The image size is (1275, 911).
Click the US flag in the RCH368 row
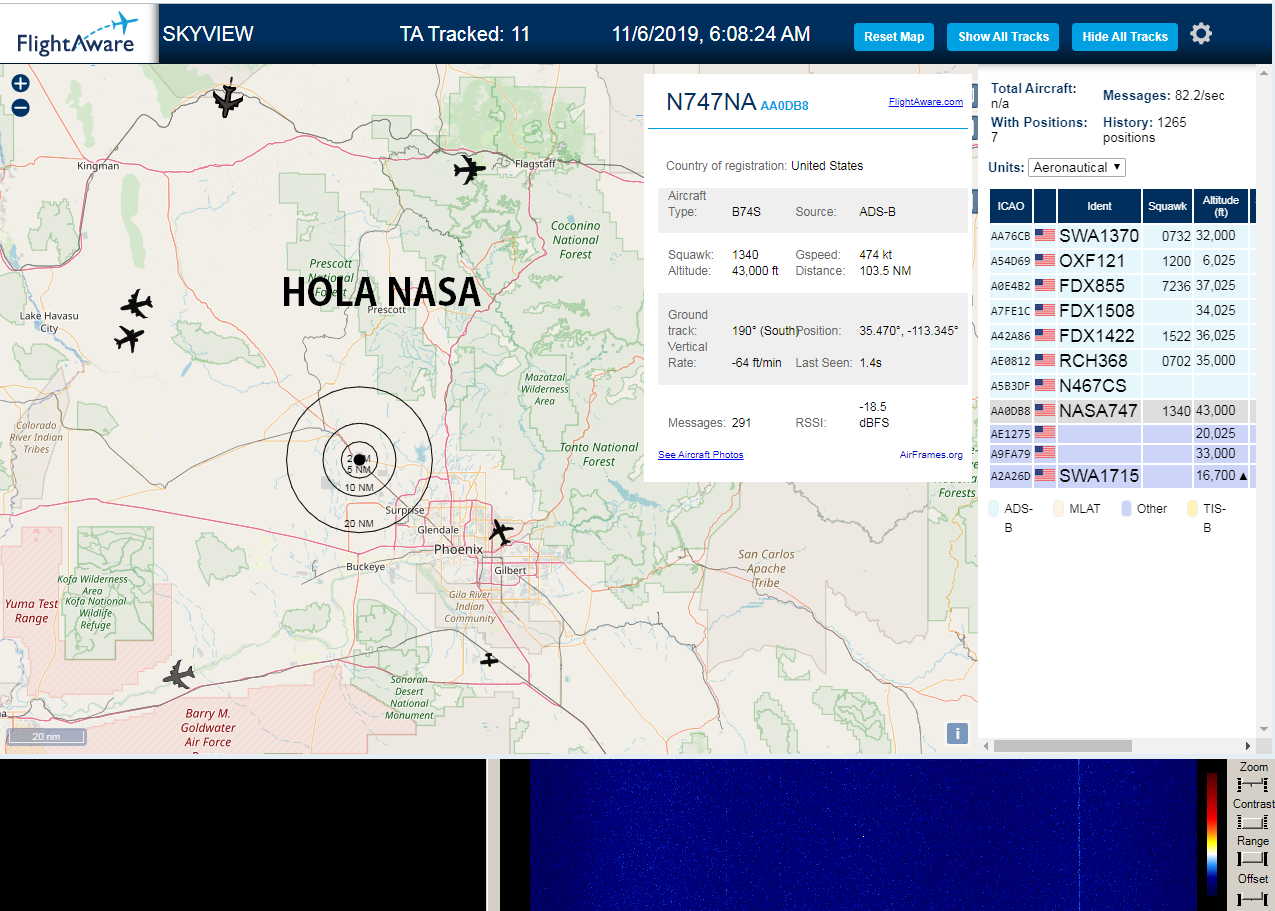point(1045,360)
